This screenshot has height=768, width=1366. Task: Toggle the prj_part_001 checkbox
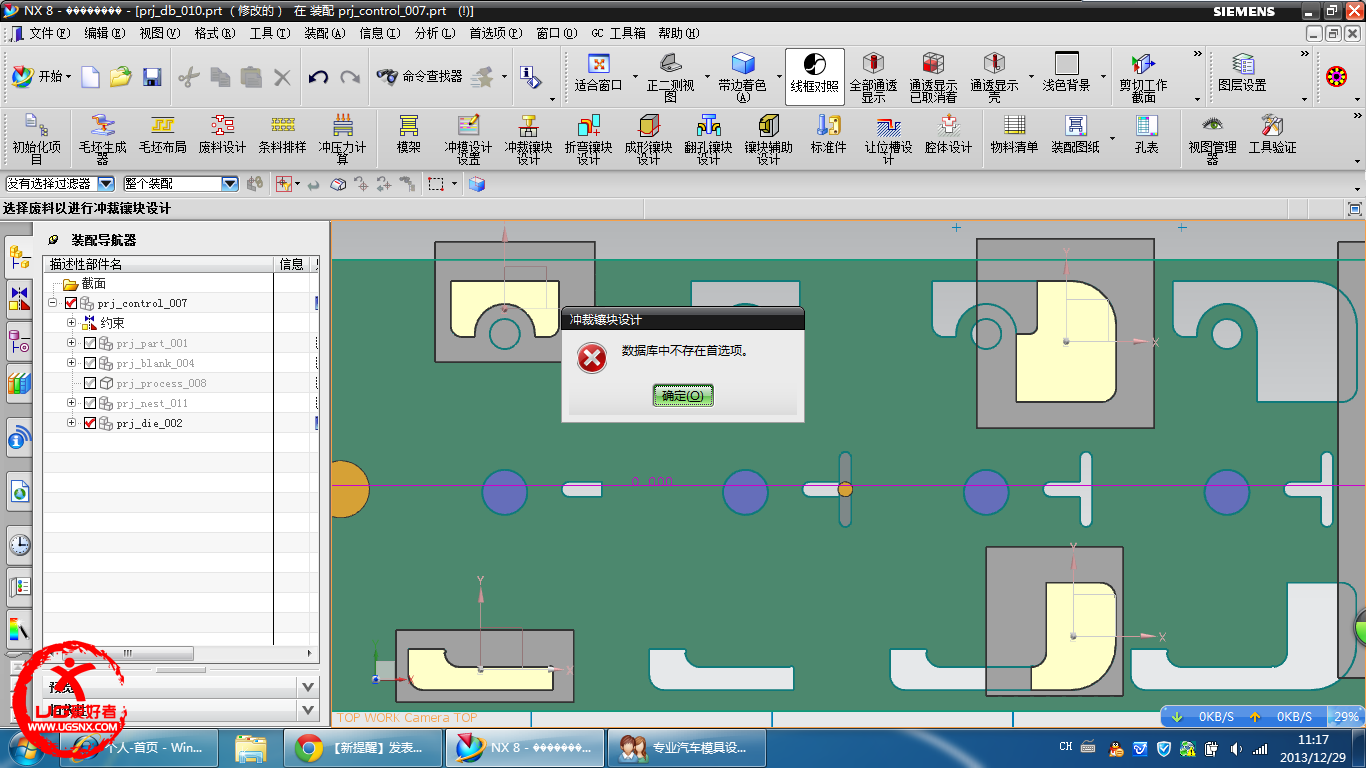[90, 343]
